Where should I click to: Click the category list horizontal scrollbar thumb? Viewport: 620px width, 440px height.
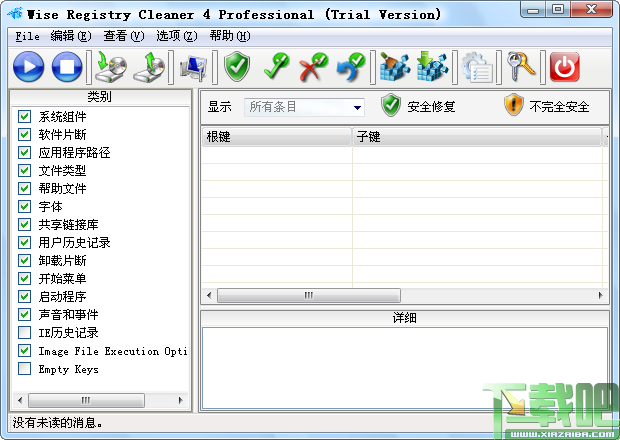coord(86,400)
